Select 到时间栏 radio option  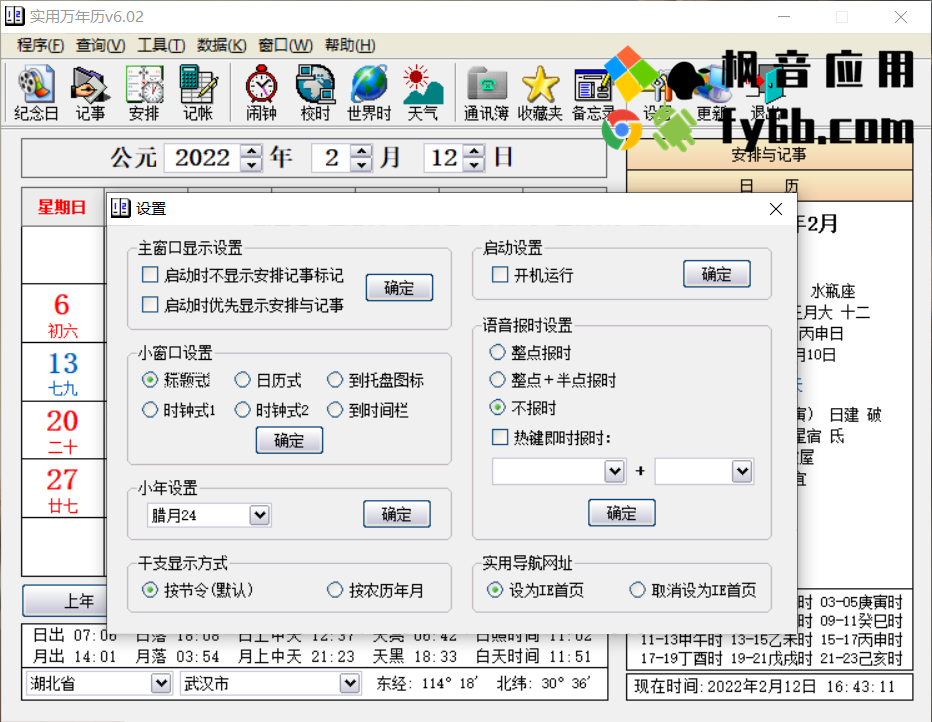335,409
